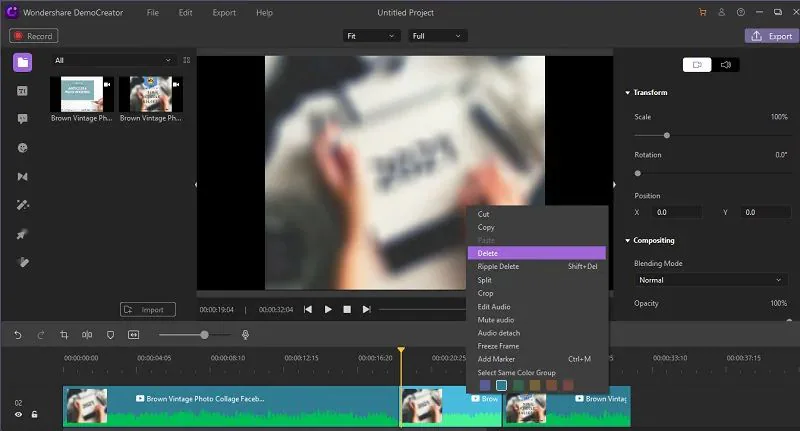Screen dimensions: 800x431
Task: Open the Export menu
Action: pos(224,13)
